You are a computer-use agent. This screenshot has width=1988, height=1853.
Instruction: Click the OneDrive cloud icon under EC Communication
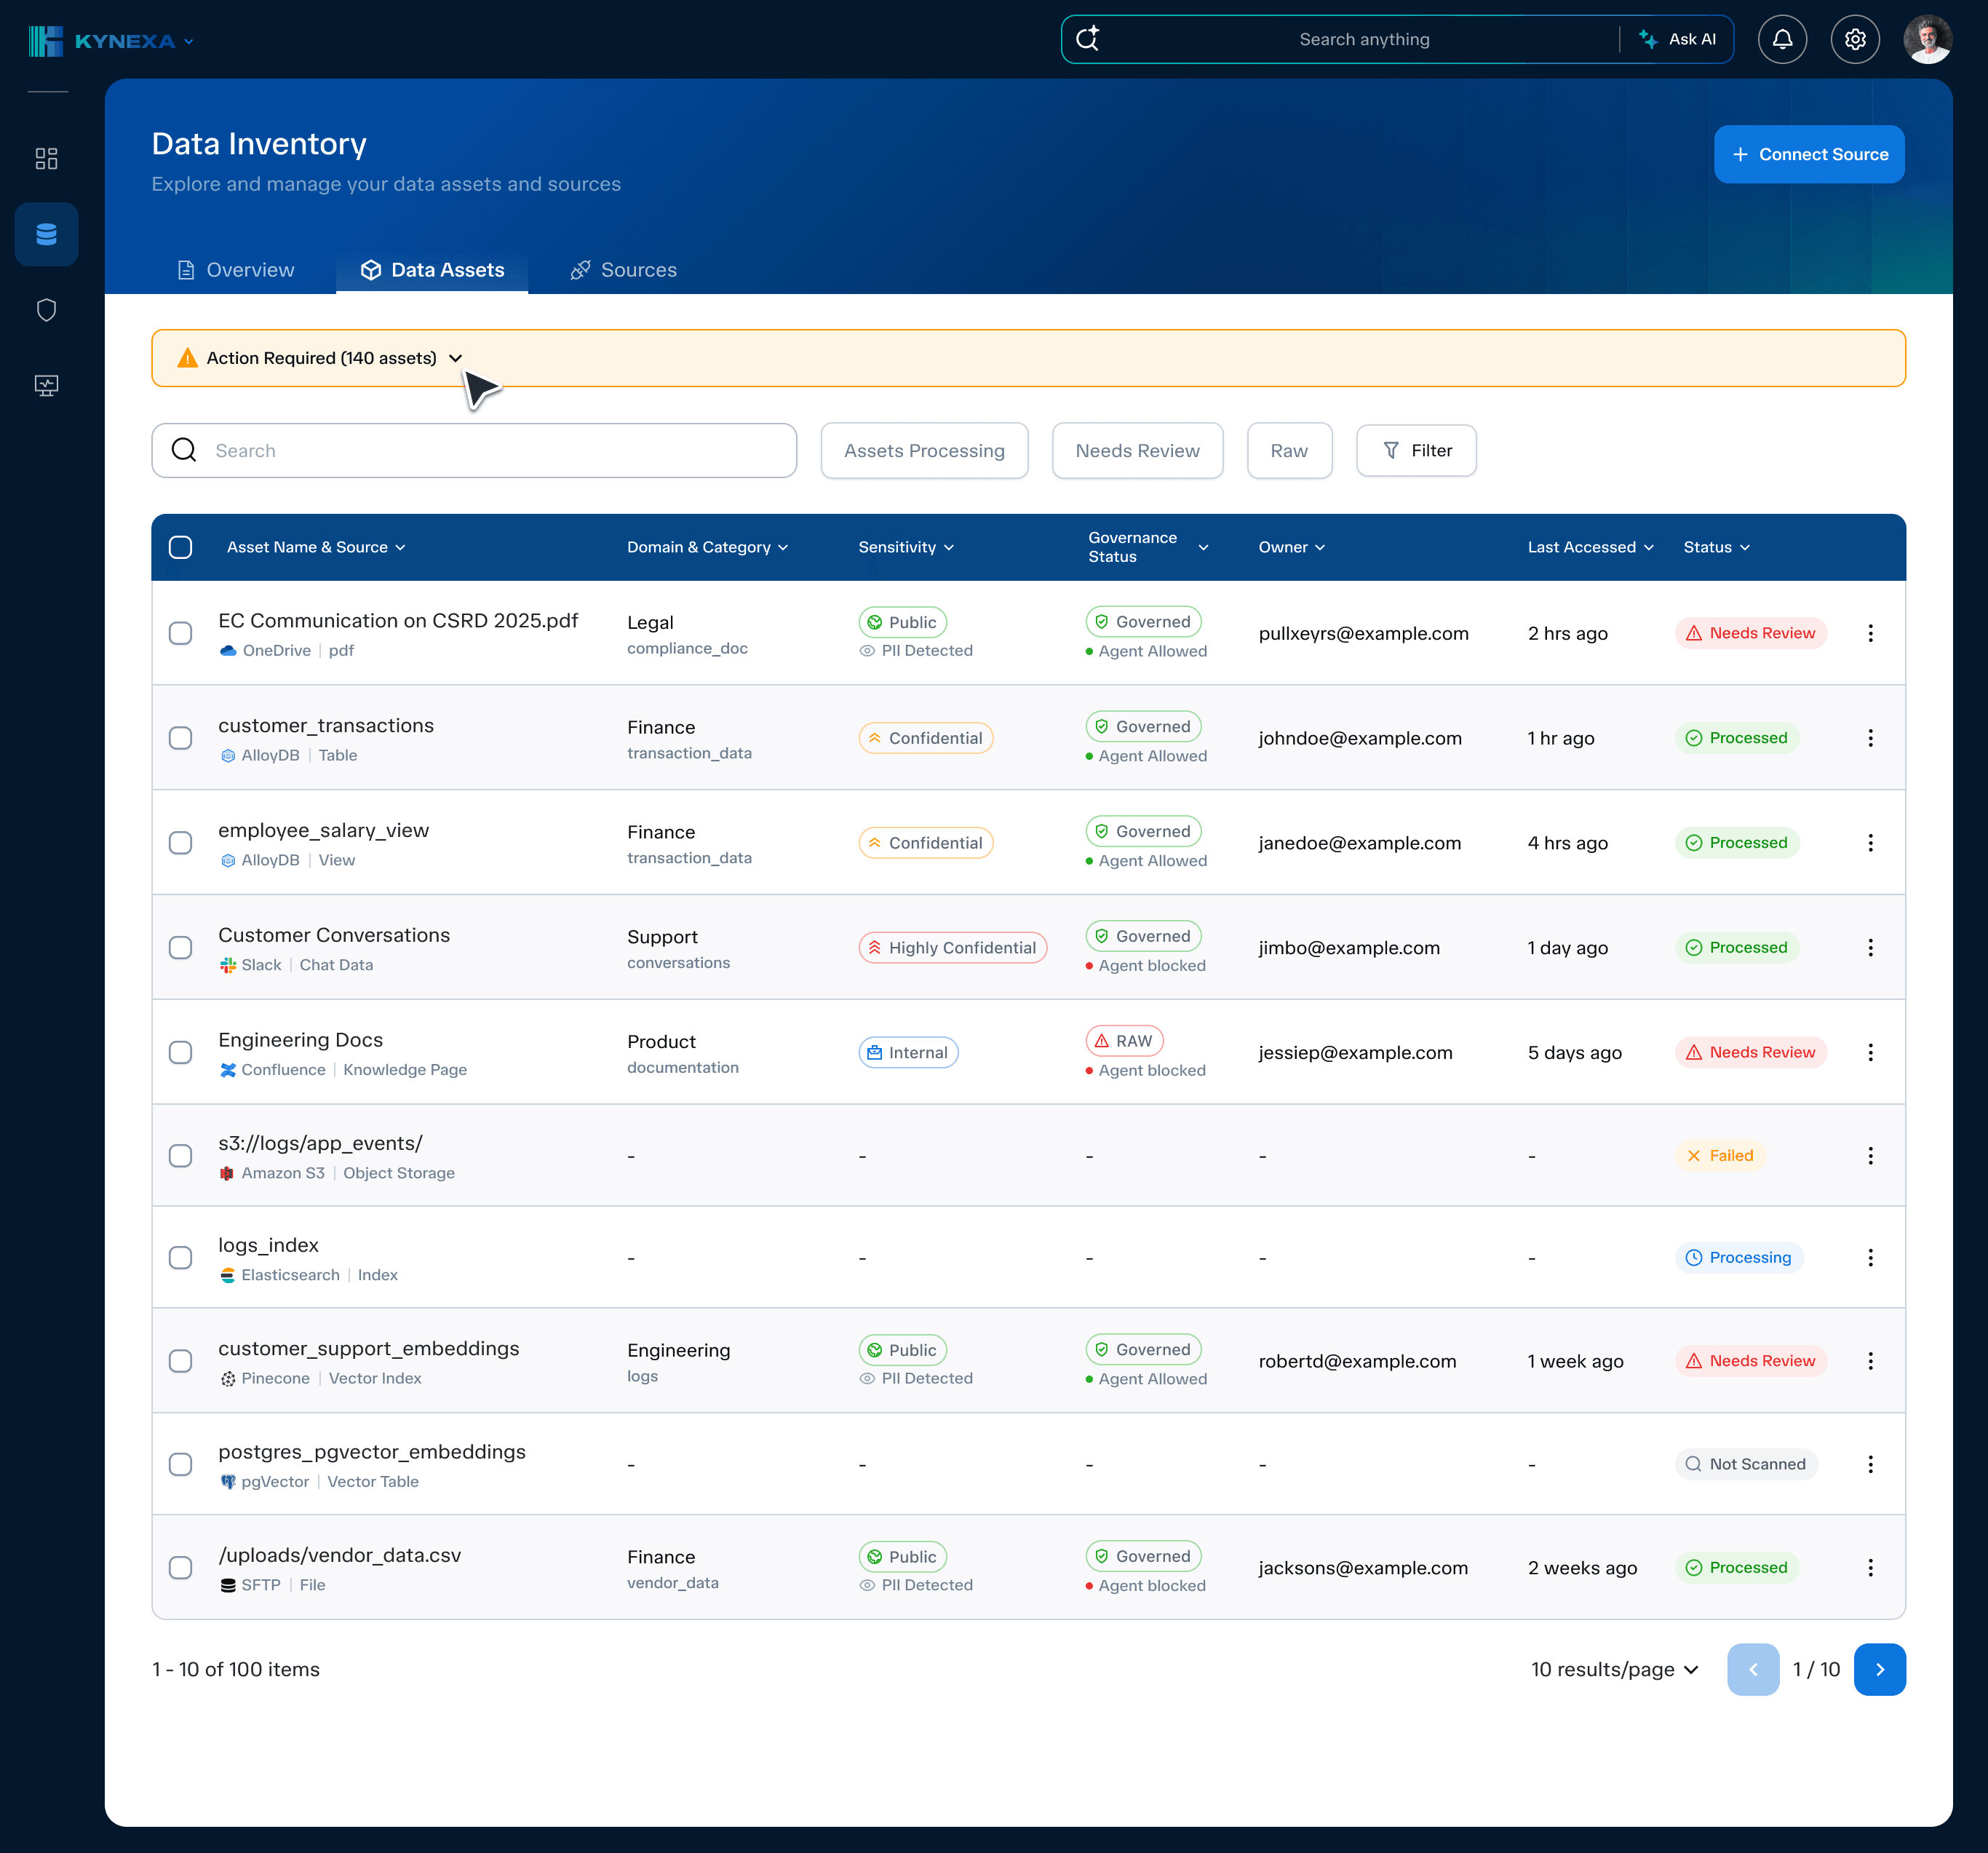coord(228,650)
